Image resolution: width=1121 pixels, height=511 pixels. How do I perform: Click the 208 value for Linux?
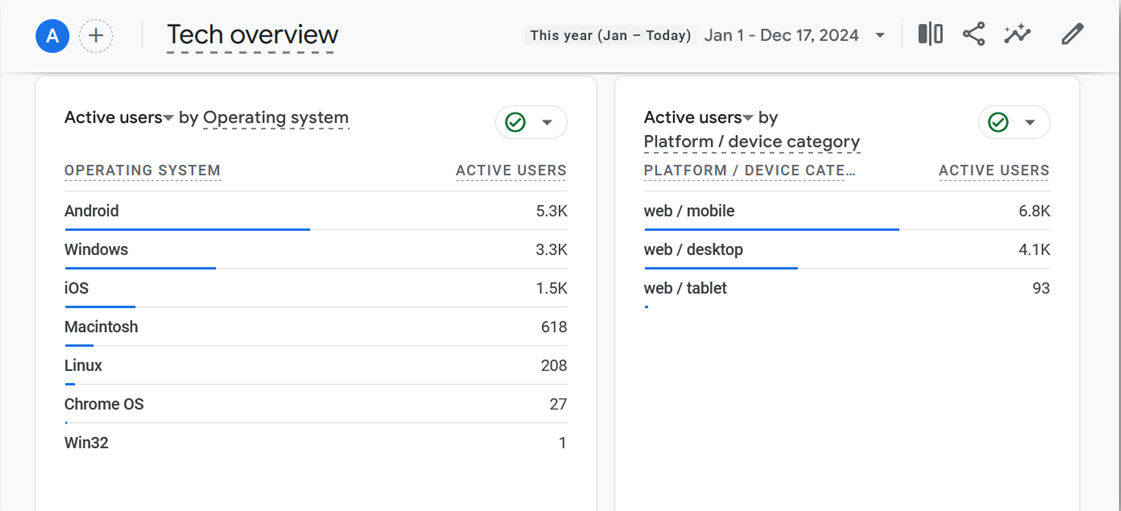[554, 366]
